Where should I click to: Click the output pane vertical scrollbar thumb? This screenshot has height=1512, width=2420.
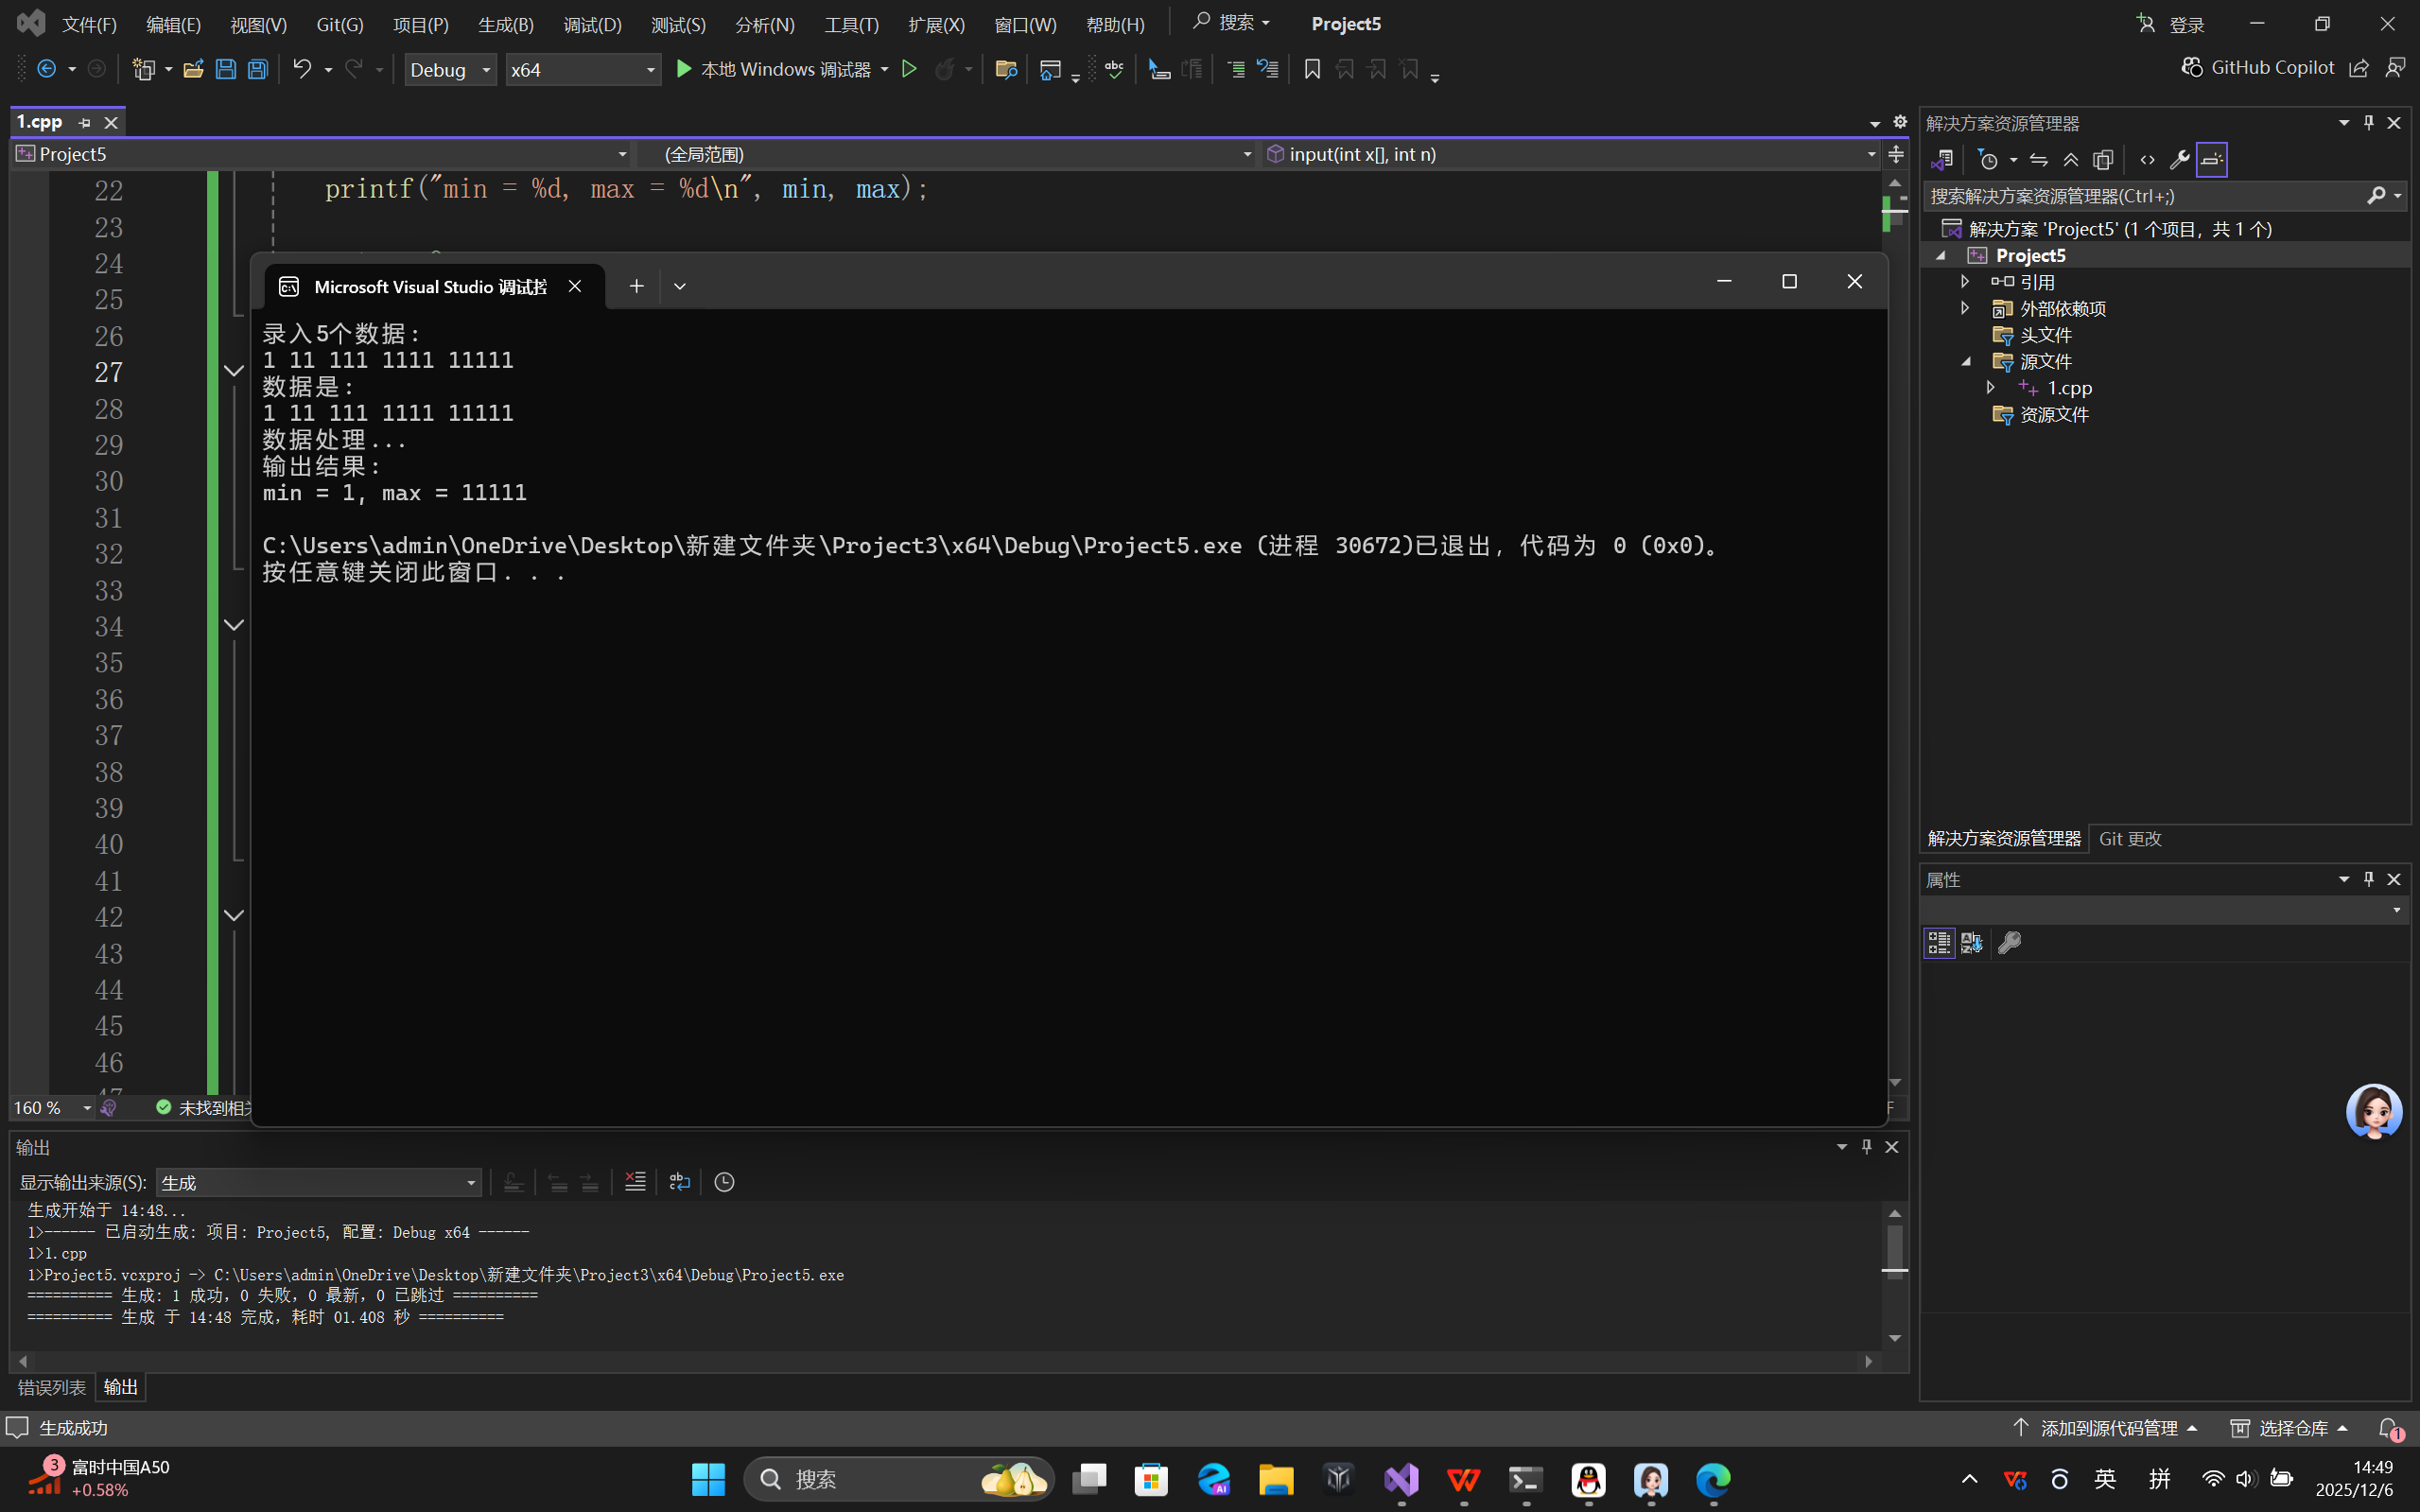coord(1894,1247)
